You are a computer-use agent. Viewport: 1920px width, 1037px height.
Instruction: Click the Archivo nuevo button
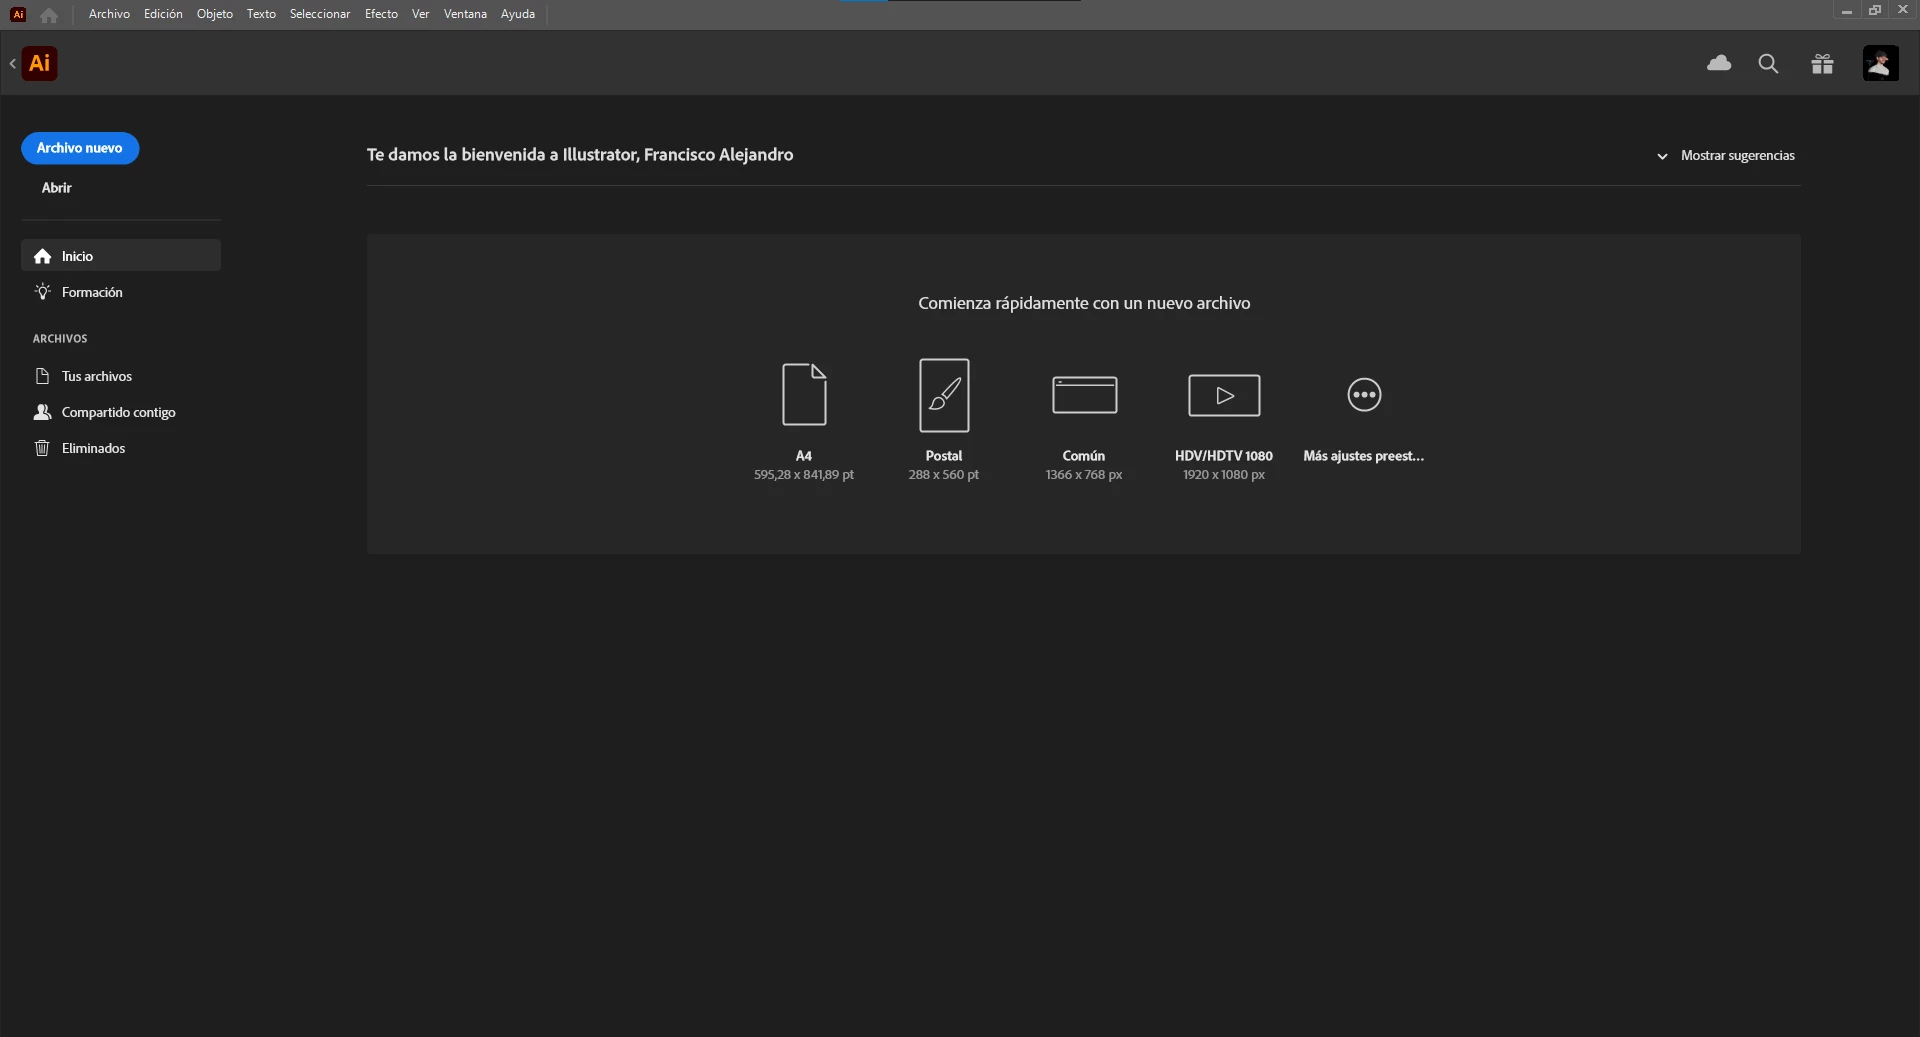click(80, 148)
